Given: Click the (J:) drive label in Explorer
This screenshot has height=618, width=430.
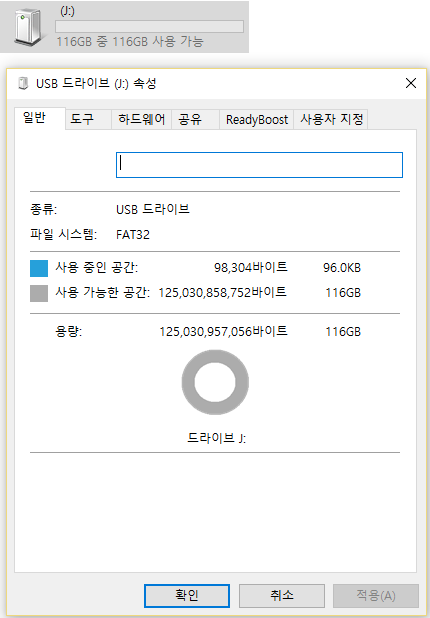Looking at the screenshot, I should pyautogui.click(x=67, y=11).
